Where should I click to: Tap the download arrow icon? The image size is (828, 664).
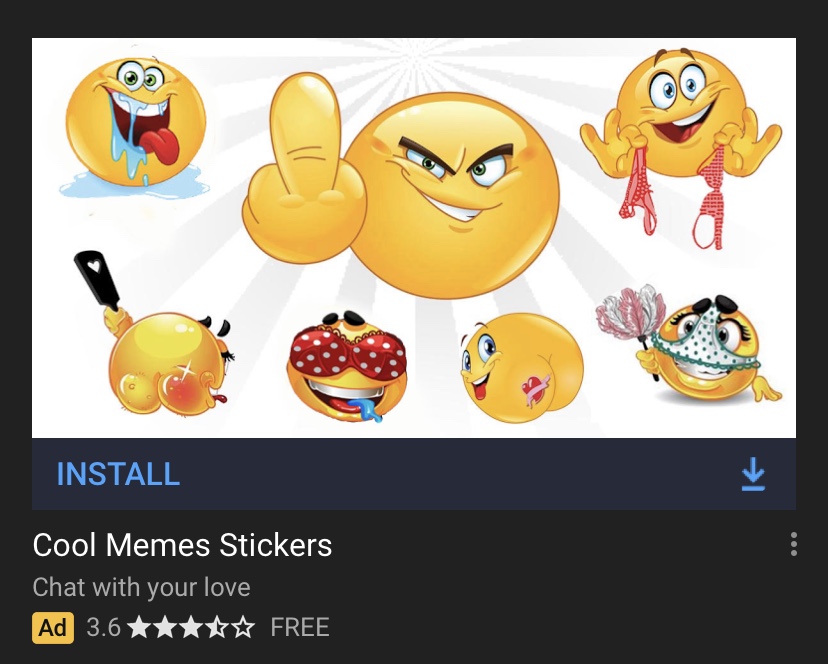point(753,474)
